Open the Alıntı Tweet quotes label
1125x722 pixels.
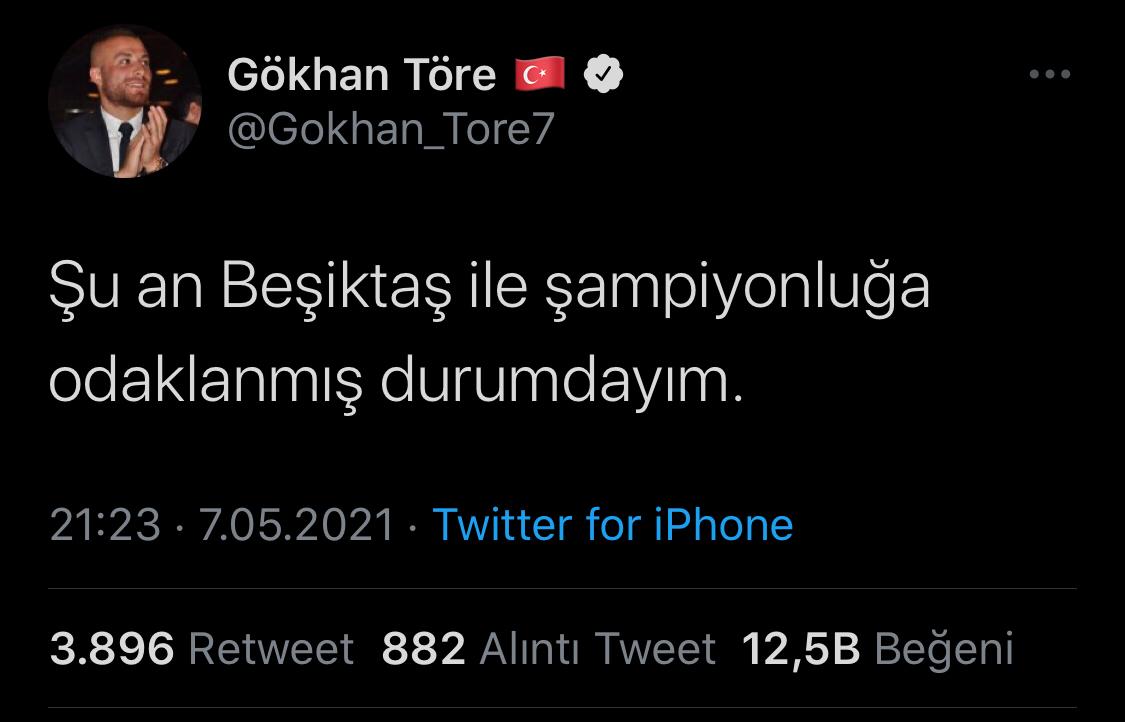coord(598,649)
